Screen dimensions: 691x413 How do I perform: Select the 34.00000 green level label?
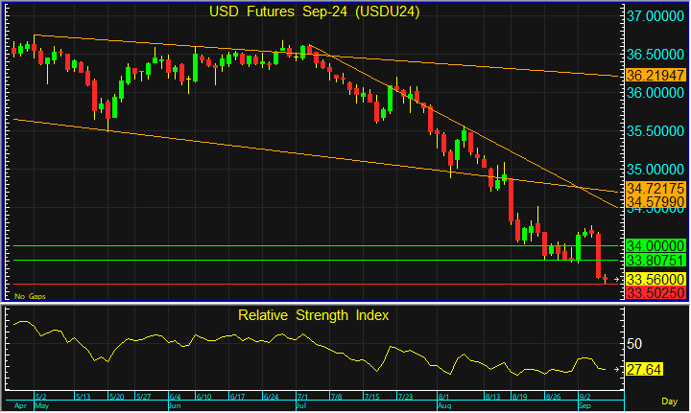(655, 246)
